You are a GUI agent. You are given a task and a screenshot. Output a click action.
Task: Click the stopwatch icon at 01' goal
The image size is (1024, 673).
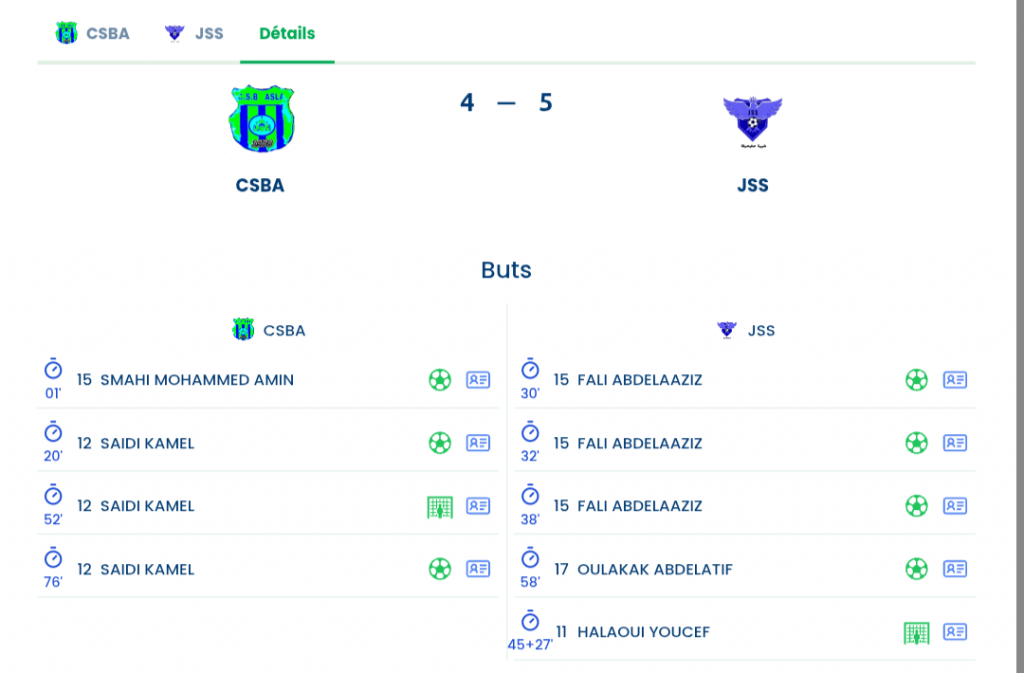pyautogui.click(x=53, y=370)
